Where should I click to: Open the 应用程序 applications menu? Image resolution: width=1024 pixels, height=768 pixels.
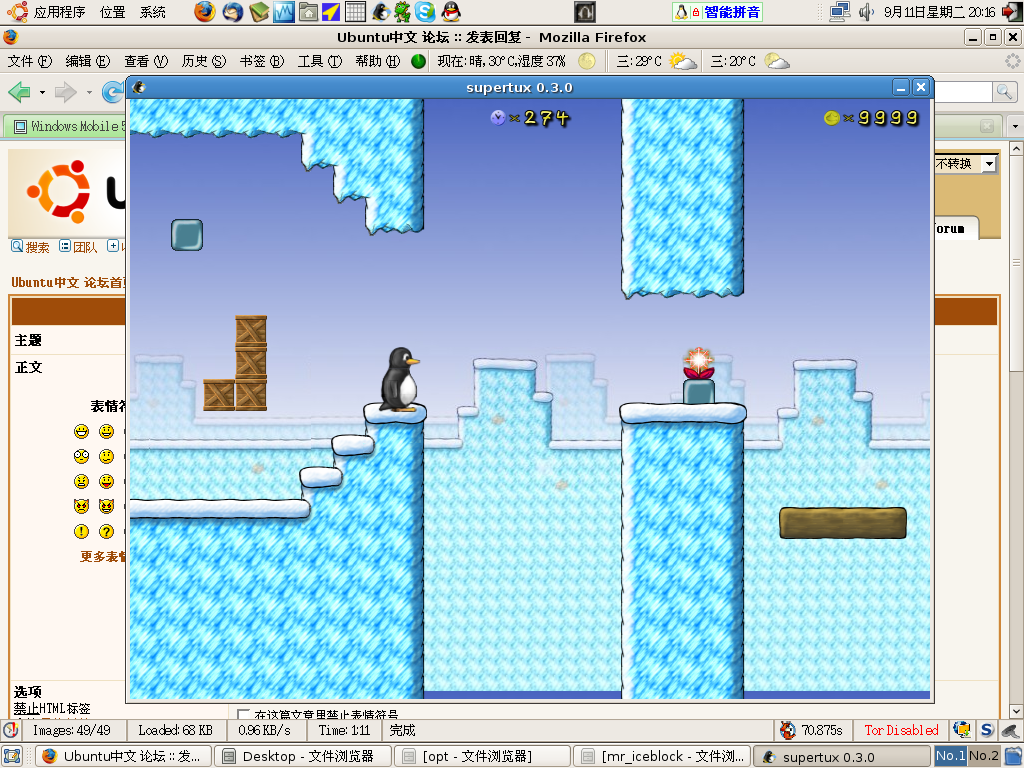[59, 12]
